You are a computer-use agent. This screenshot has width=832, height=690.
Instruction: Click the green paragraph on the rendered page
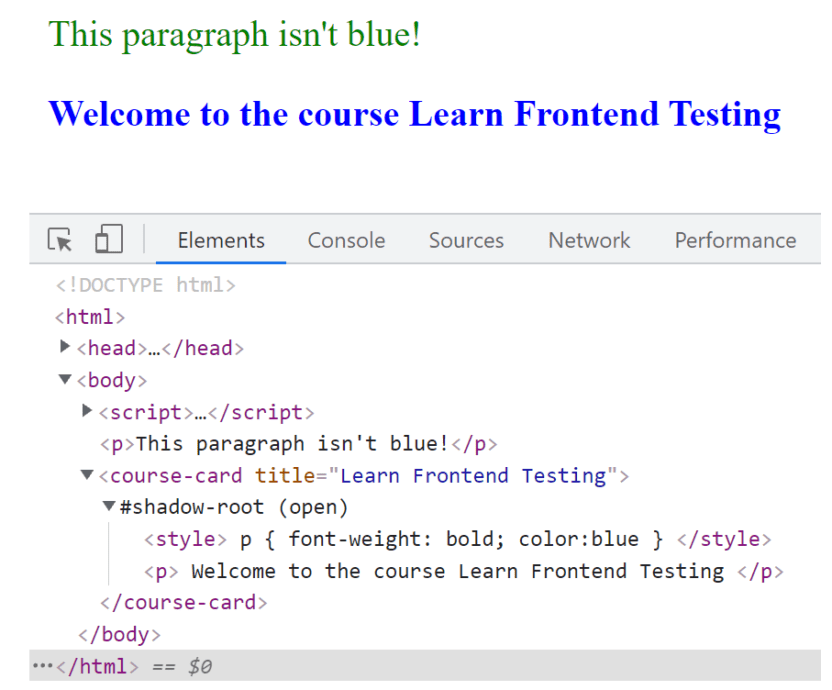click(235, 34)
